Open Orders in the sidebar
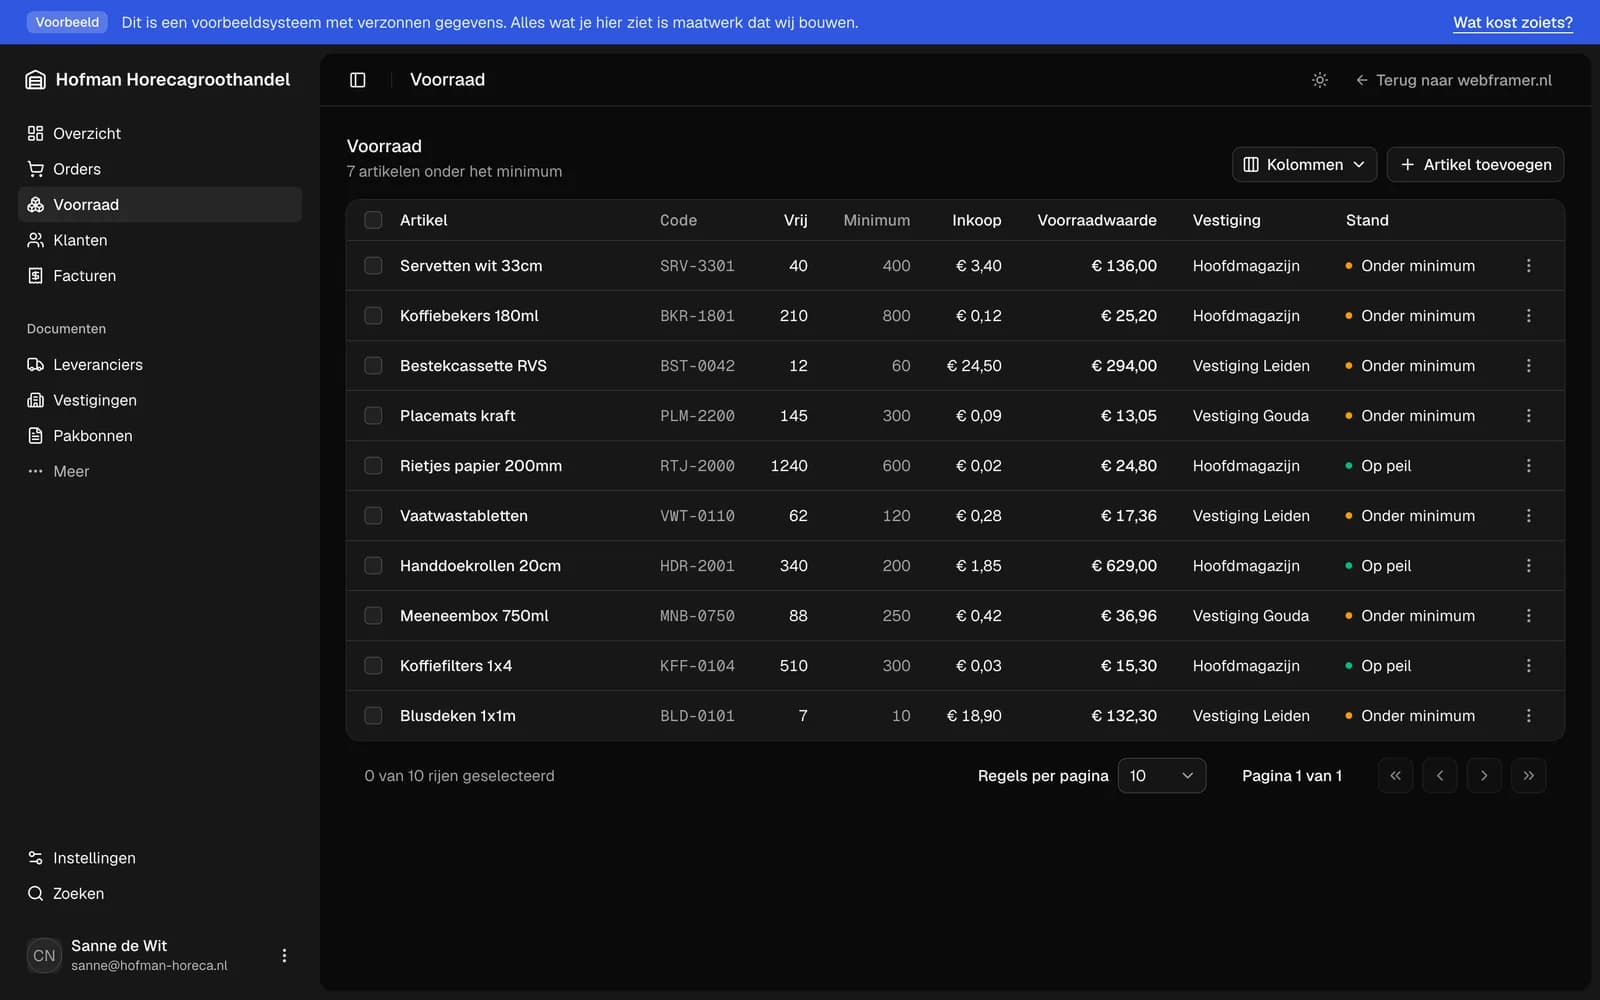1600x1000 pixels. click(x=160, y=169)
